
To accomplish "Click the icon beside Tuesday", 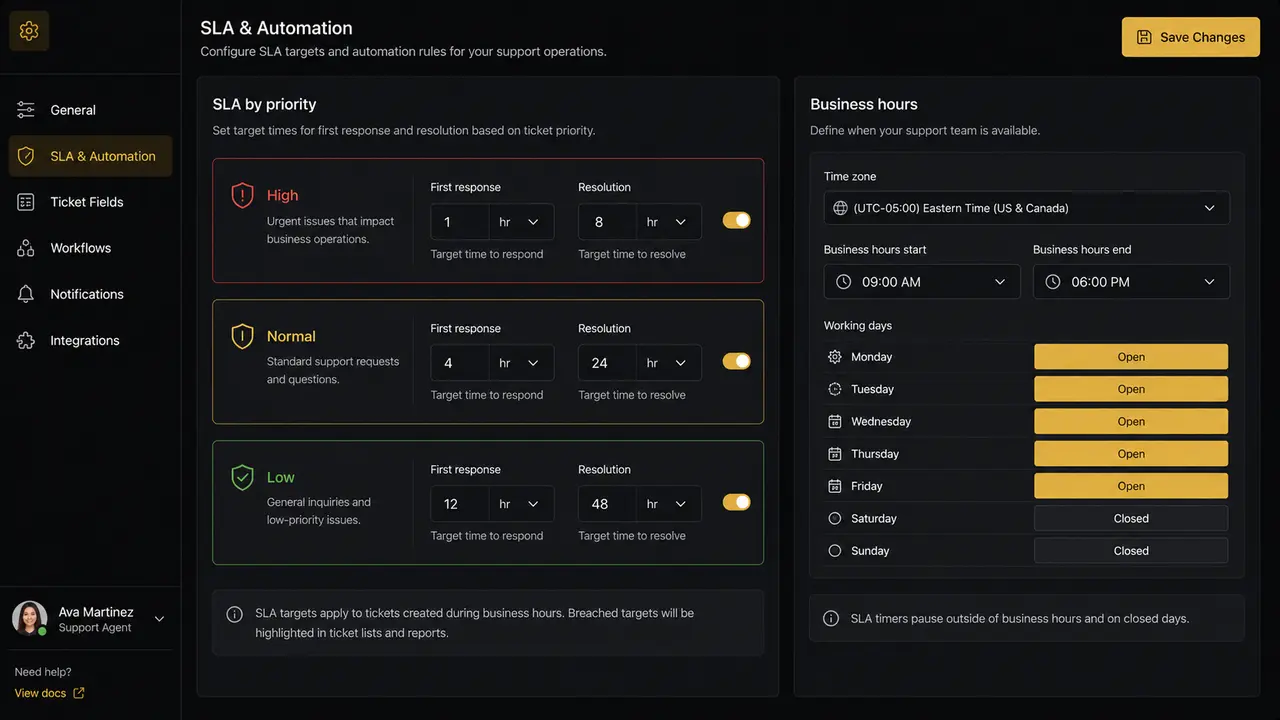I will pyautogui.click(x=835, y=389).
